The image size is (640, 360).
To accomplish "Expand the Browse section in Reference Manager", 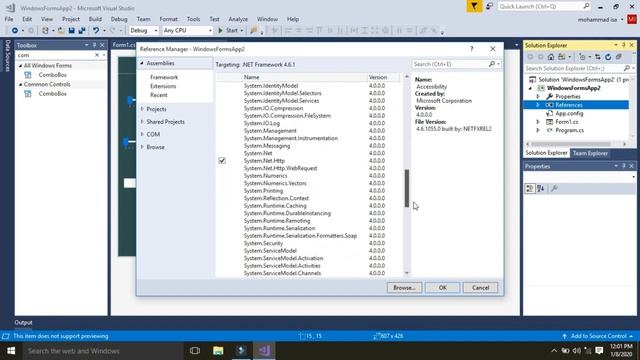I will pos(142,147).
